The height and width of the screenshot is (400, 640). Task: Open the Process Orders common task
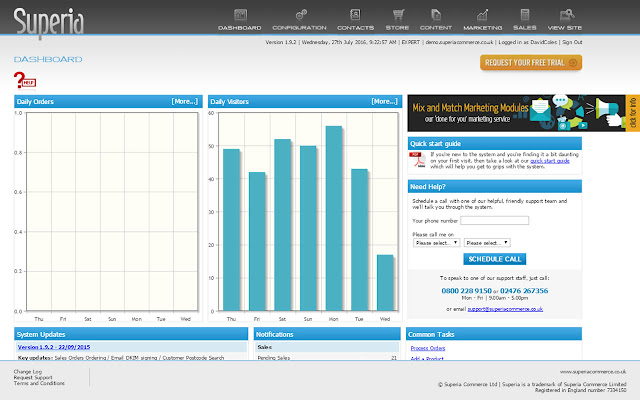[428, 347]
